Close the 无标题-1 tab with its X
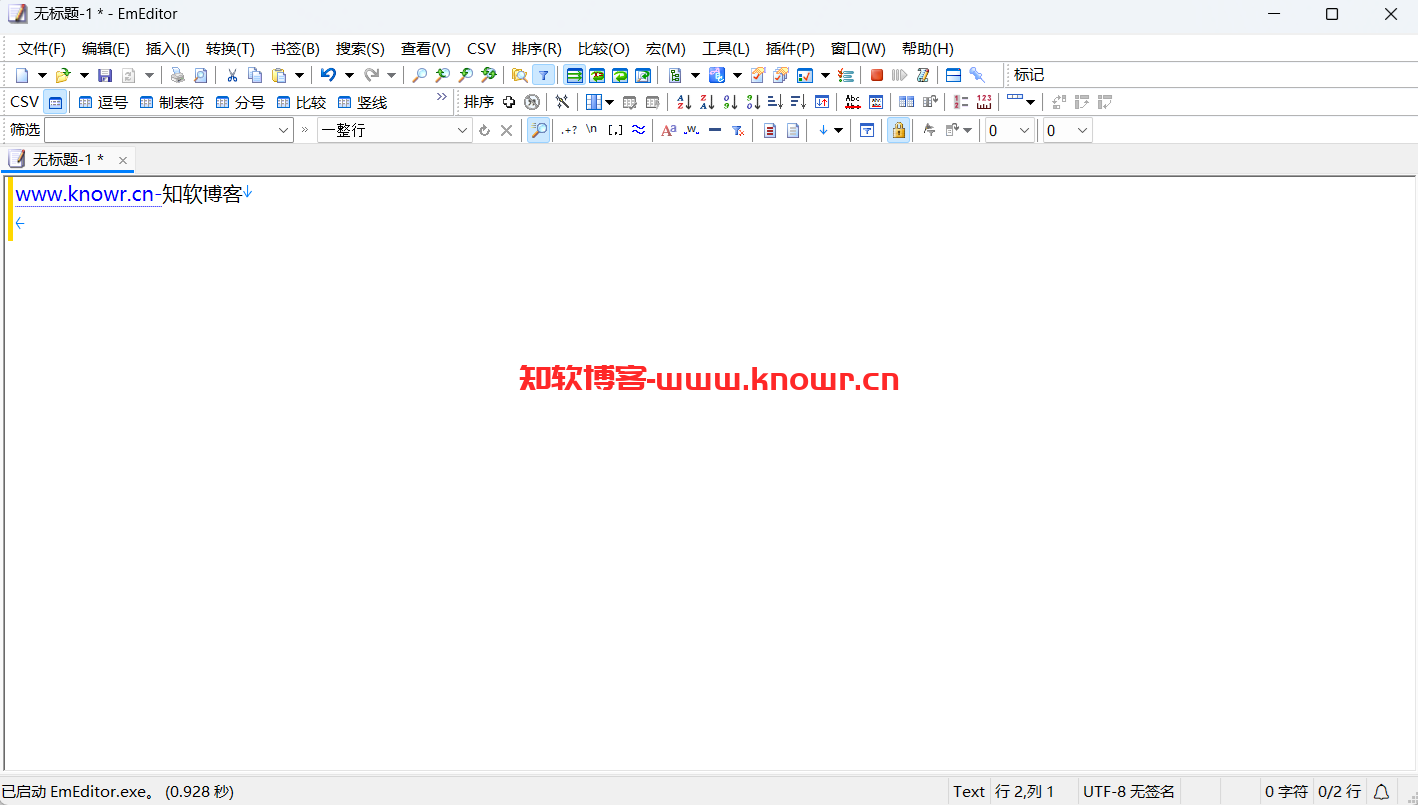1418x805 pixels. point(123,160)
